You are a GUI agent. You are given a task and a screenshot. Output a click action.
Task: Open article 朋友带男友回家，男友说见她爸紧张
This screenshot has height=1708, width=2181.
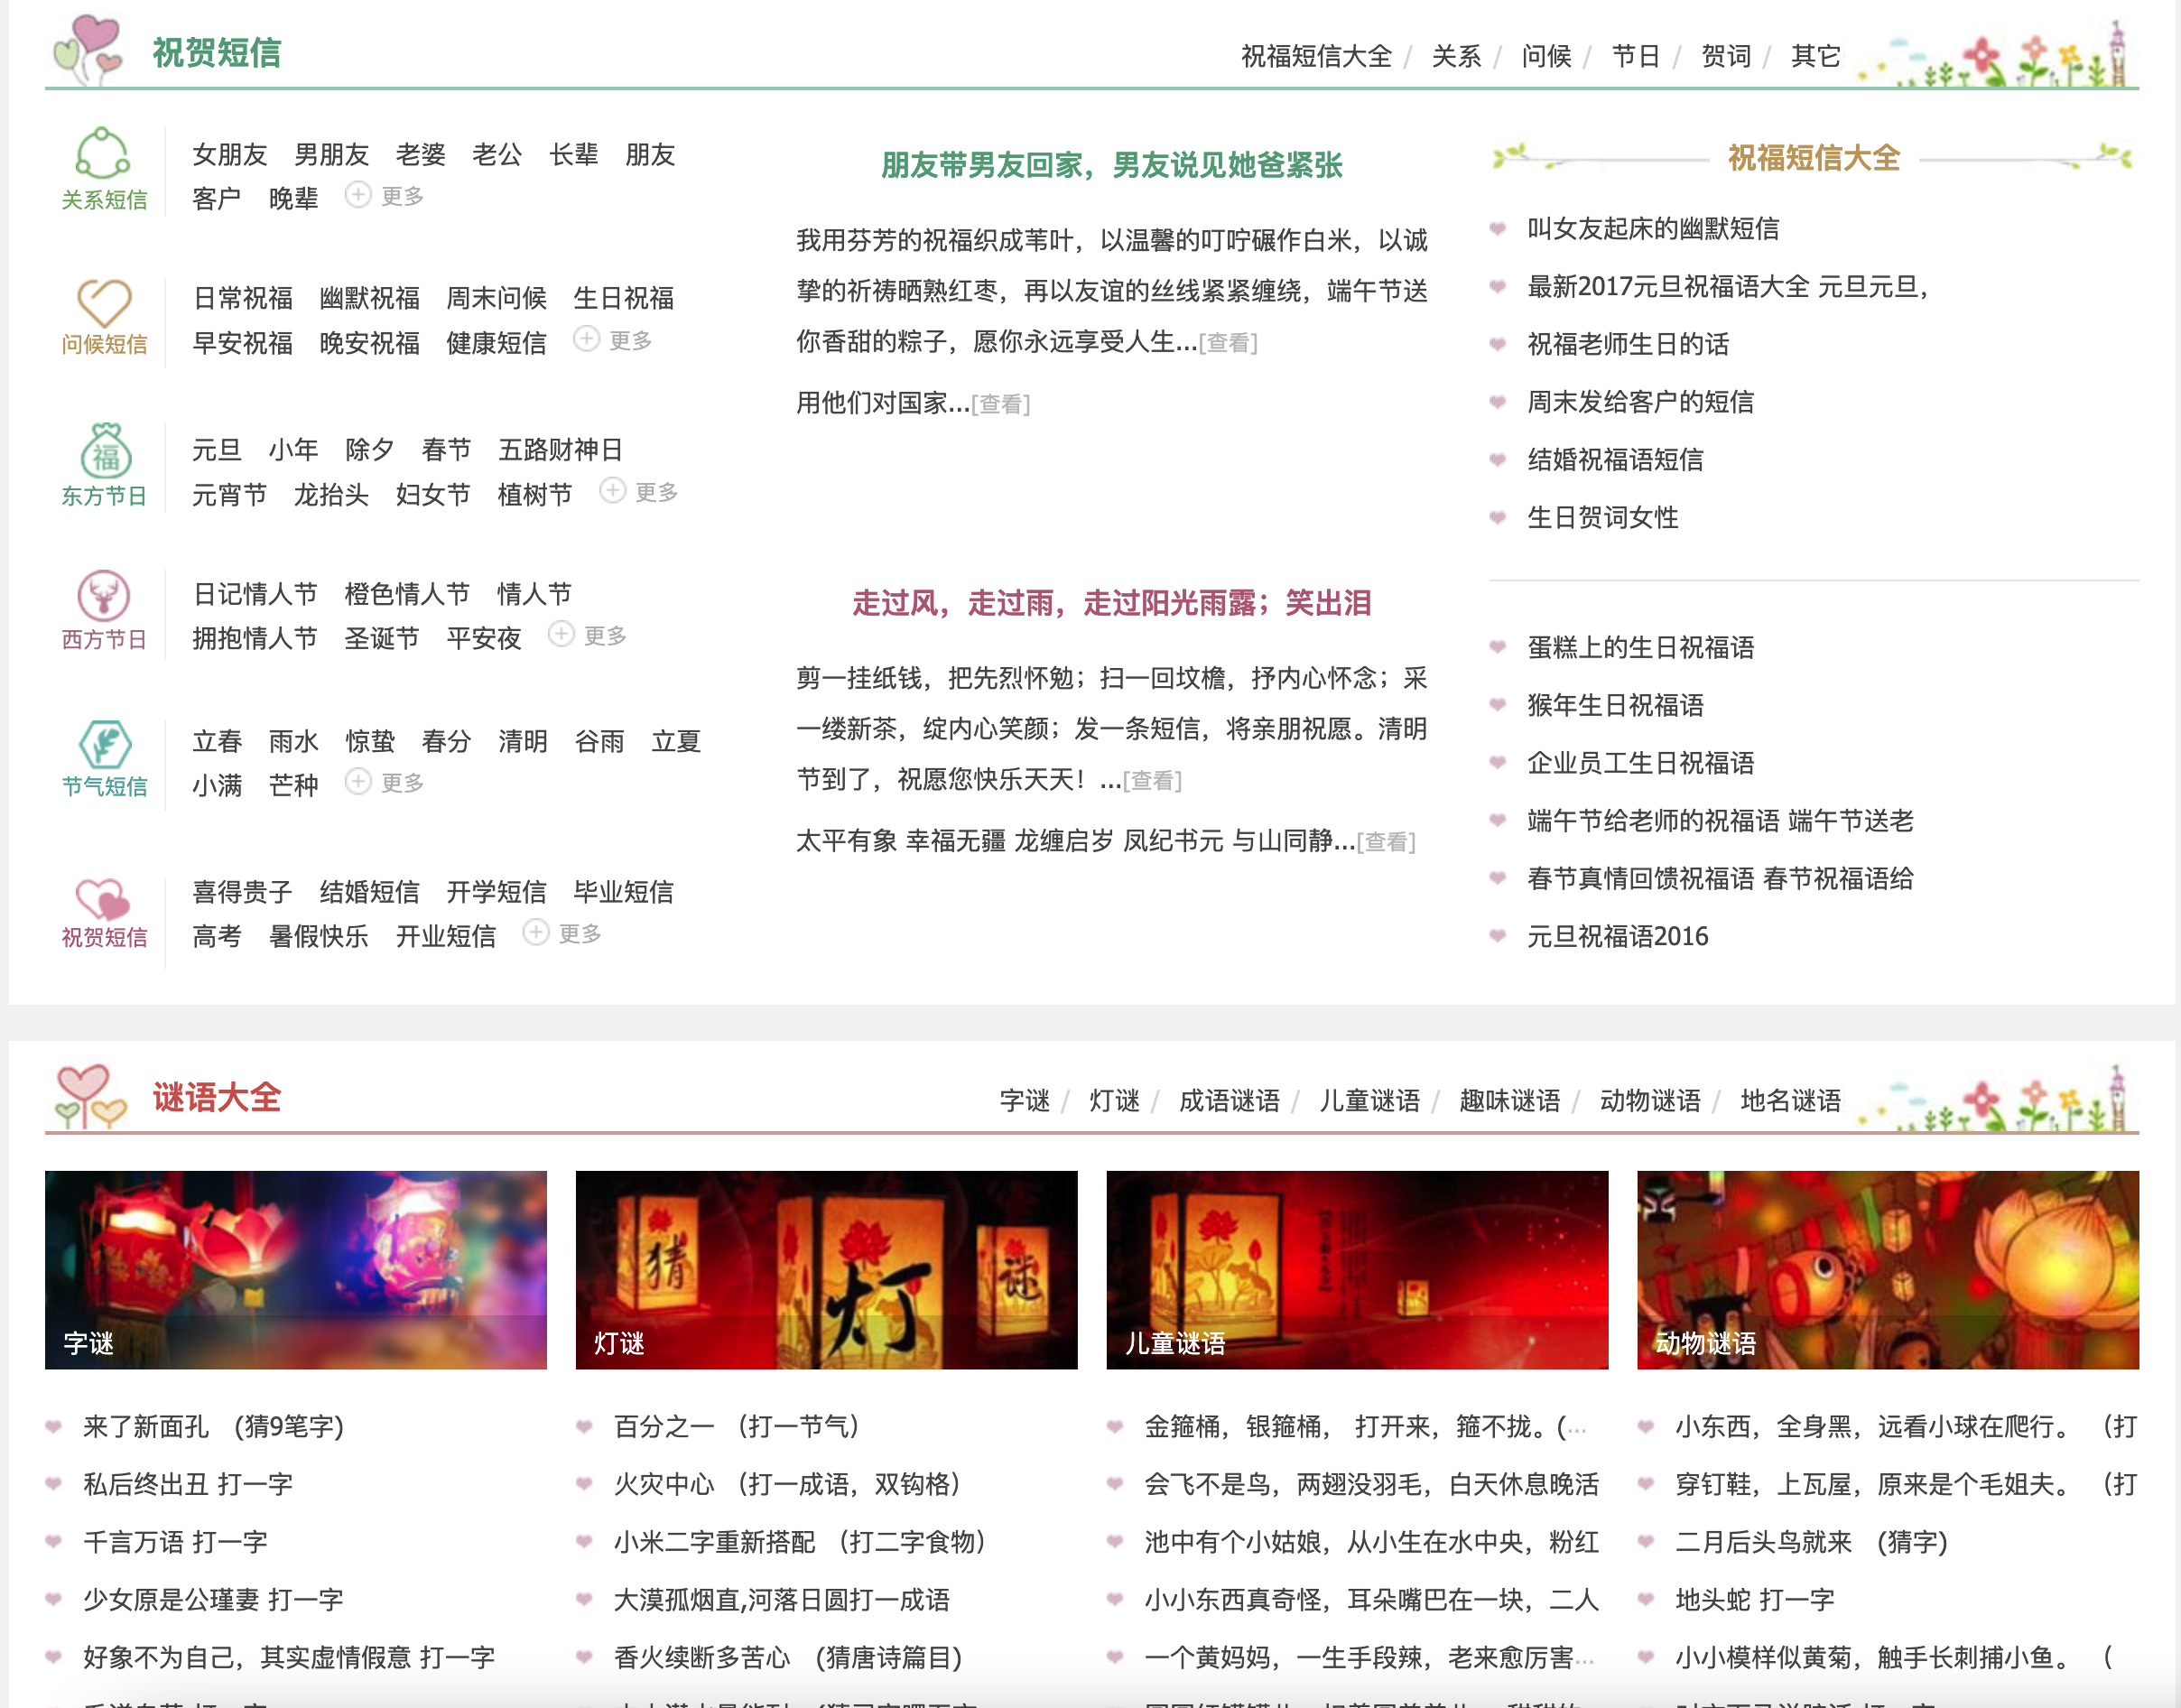(1111, 165)
